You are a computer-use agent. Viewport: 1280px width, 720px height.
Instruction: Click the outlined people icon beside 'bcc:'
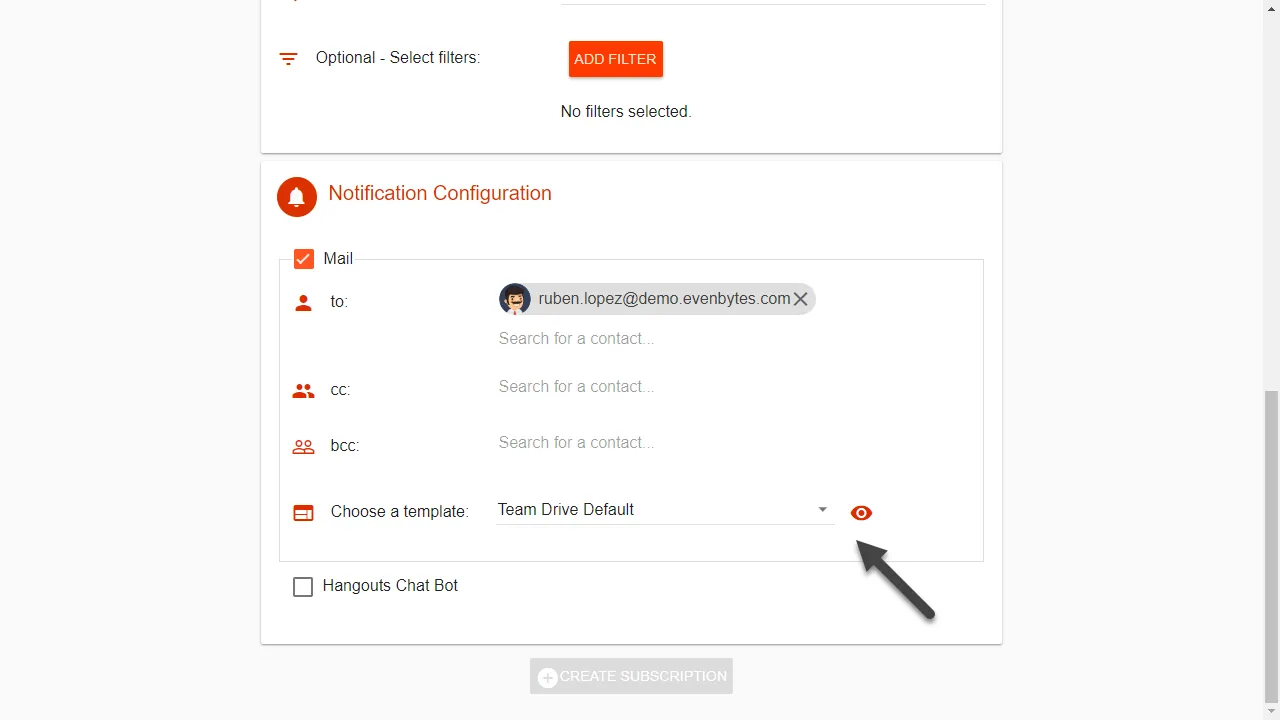(303, 447)
